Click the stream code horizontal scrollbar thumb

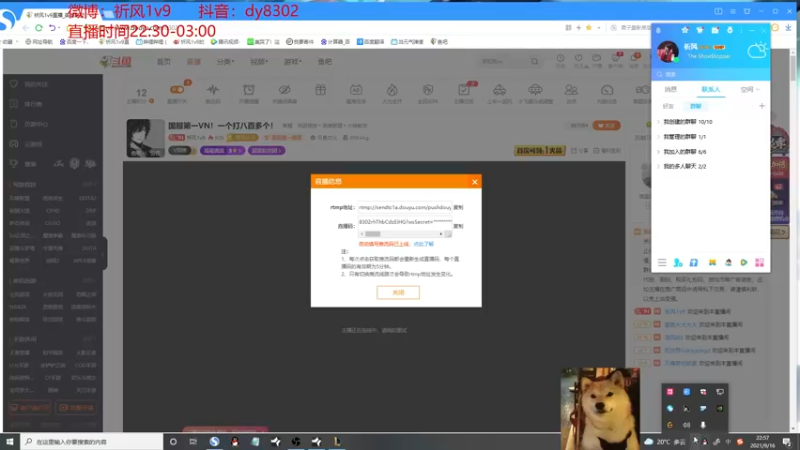[373, 234]
